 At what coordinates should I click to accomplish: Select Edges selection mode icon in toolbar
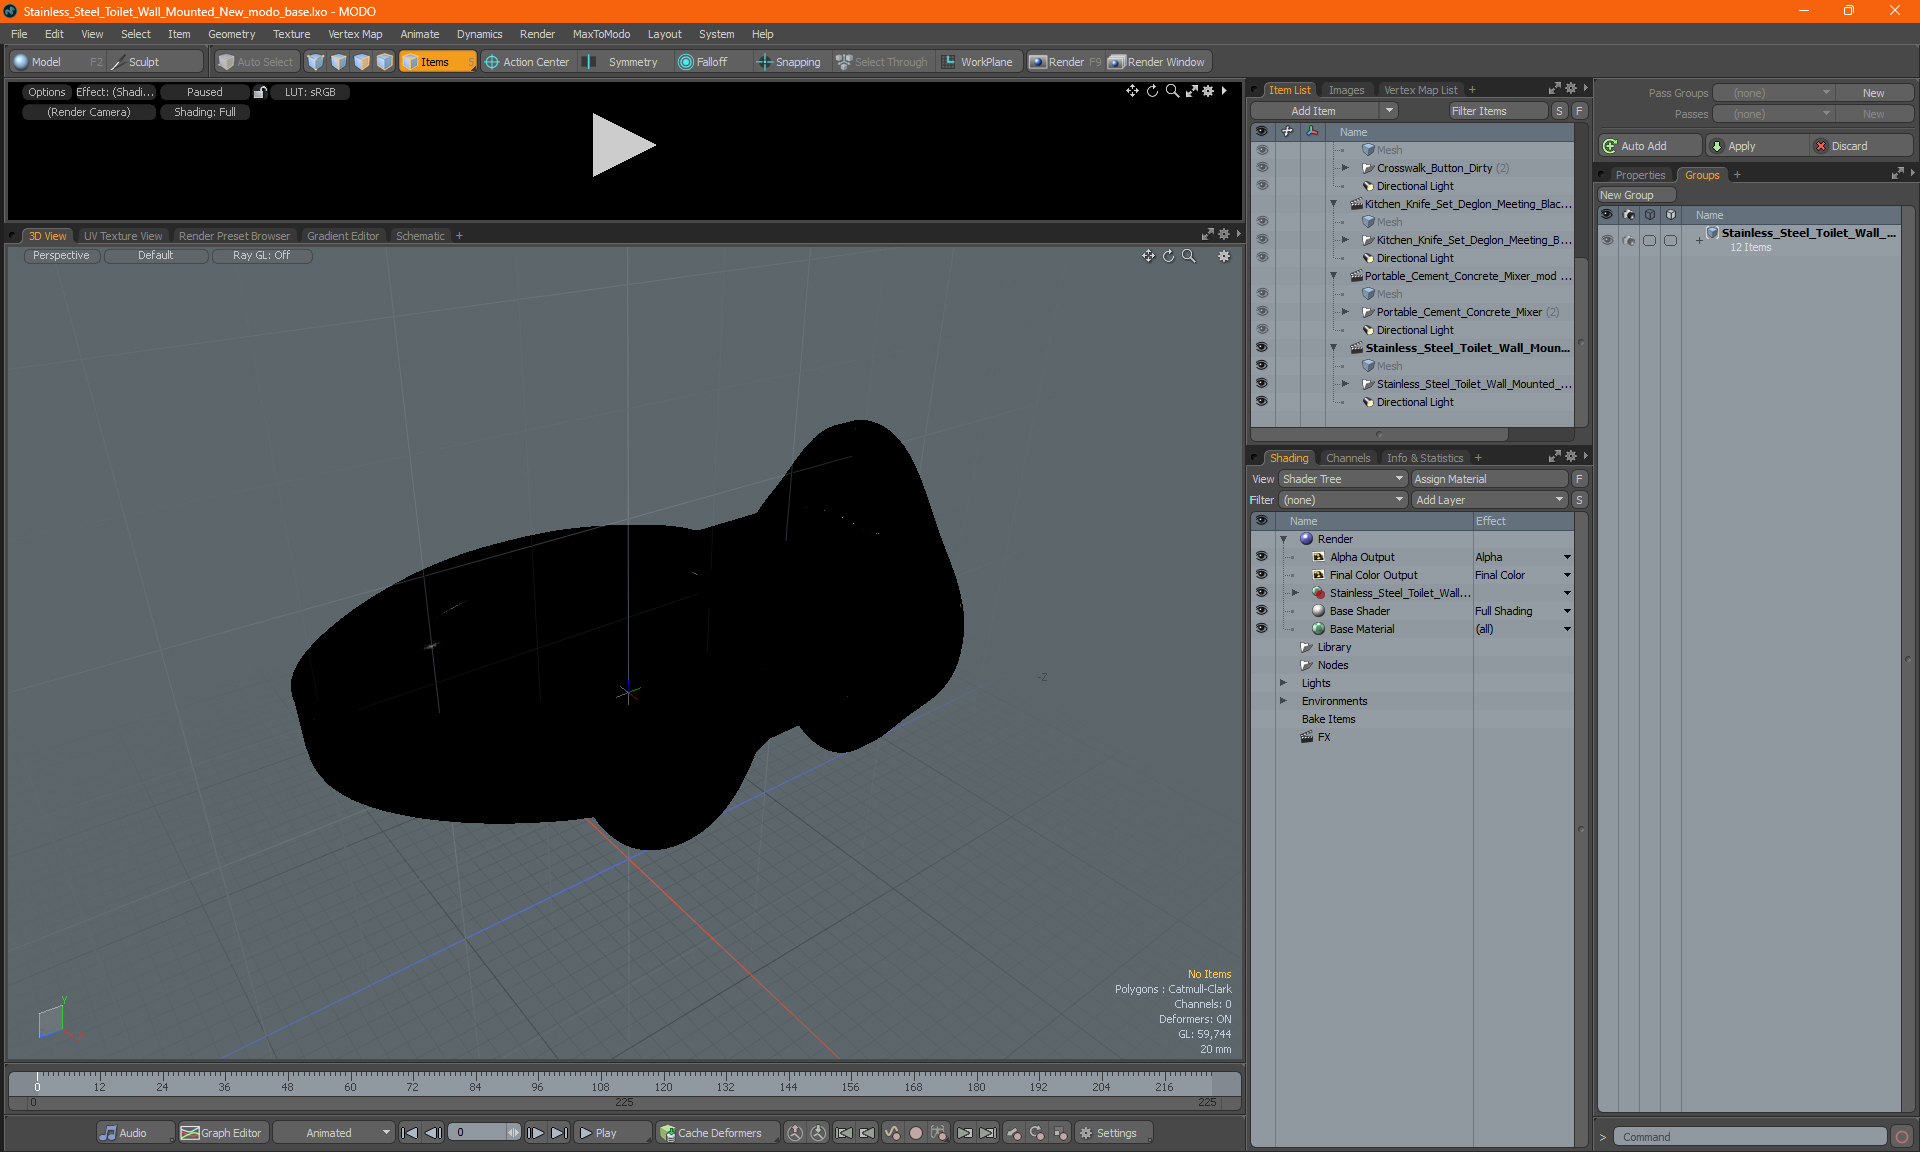(x=339, y=62)
